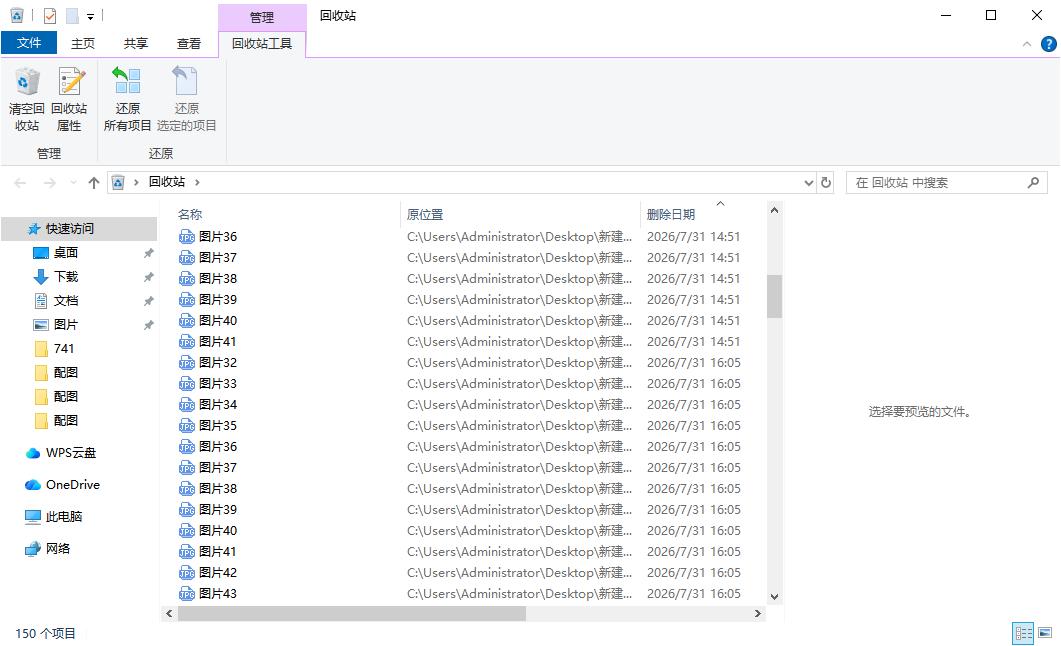
Task: Unpin 下载 from quick access pin
Action: pyautogui.click(x=148, y=277)
